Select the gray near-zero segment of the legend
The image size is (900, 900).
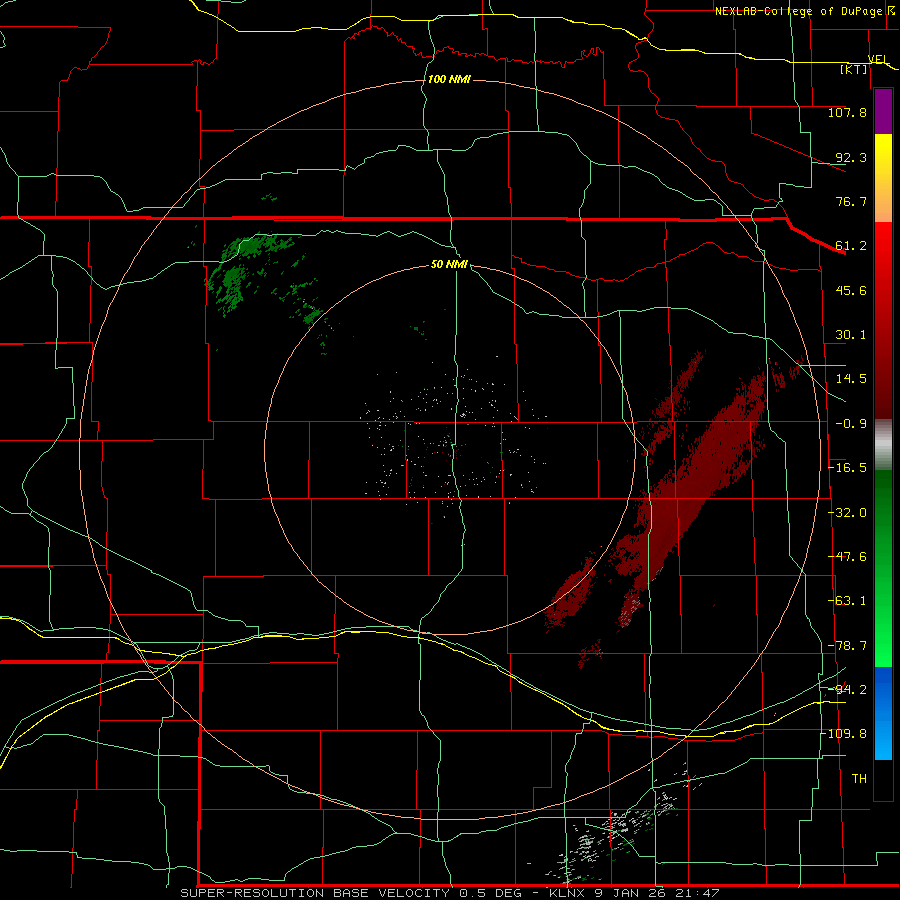[x=883, y=445]
